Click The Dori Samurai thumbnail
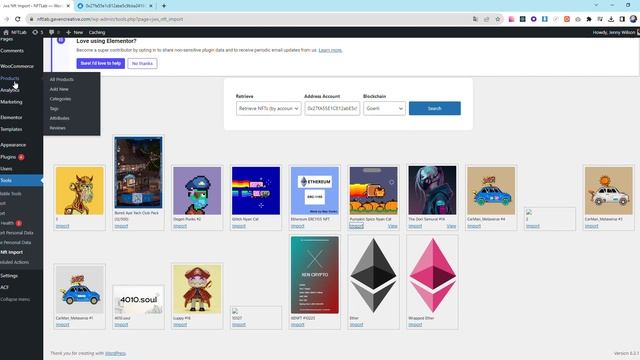Viewport: 640px width, 360px height. (432, 190)
